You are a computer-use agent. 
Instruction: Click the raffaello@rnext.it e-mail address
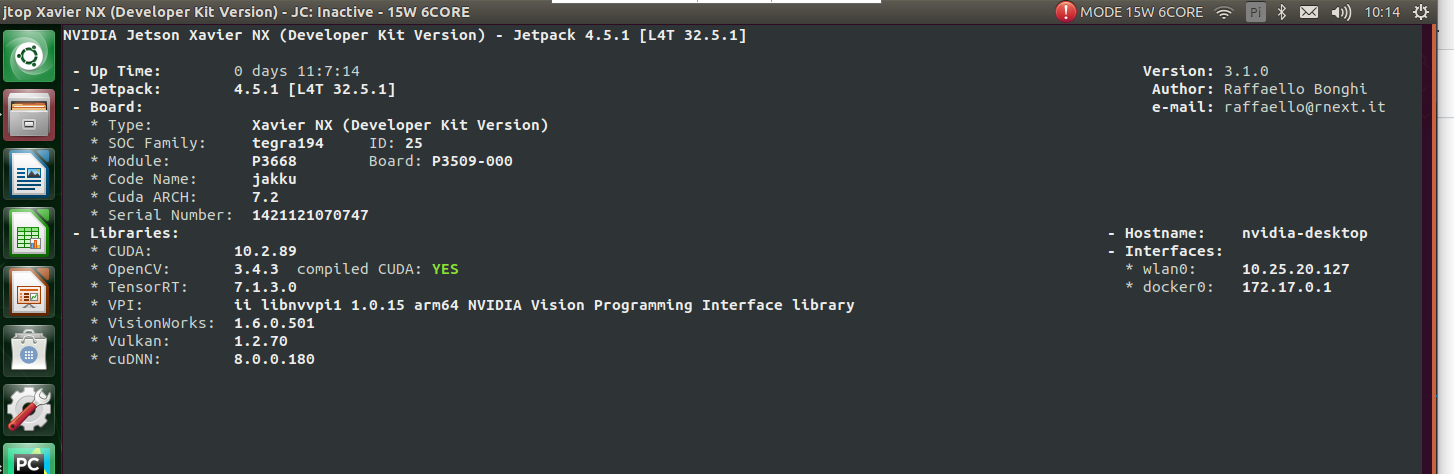(1305, 107)
